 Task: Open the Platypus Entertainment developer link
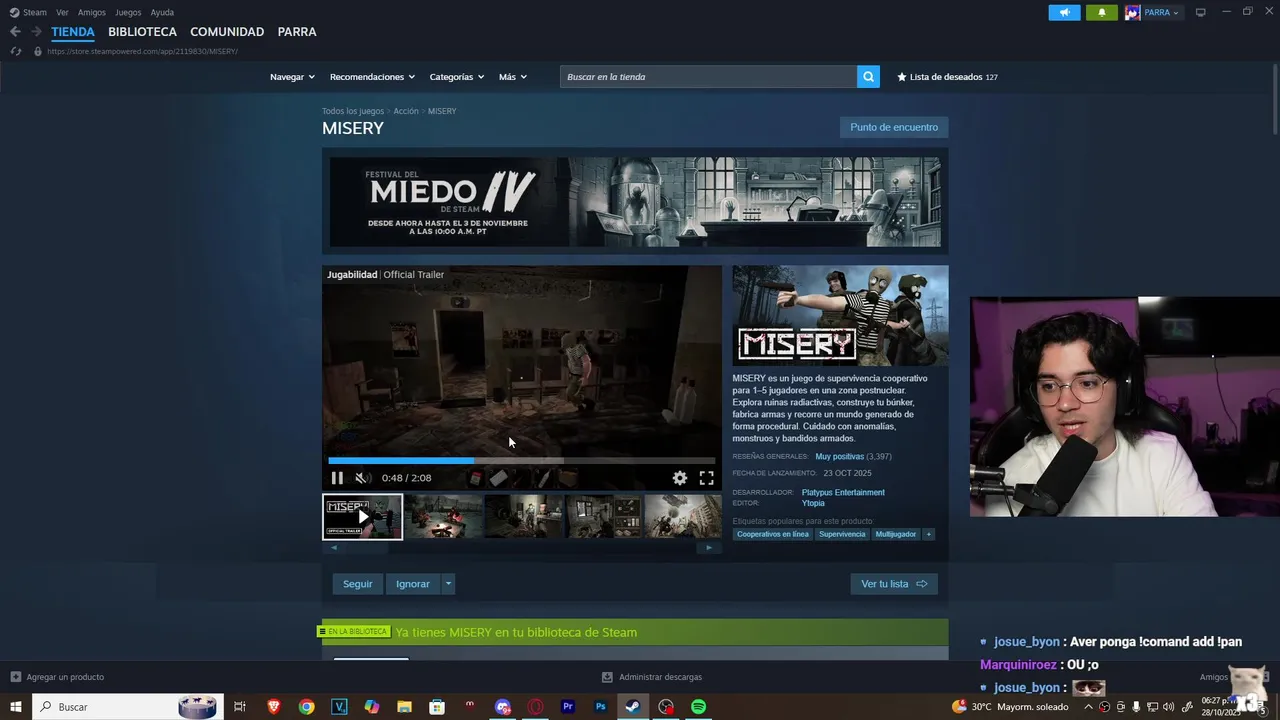pos(843,492)
